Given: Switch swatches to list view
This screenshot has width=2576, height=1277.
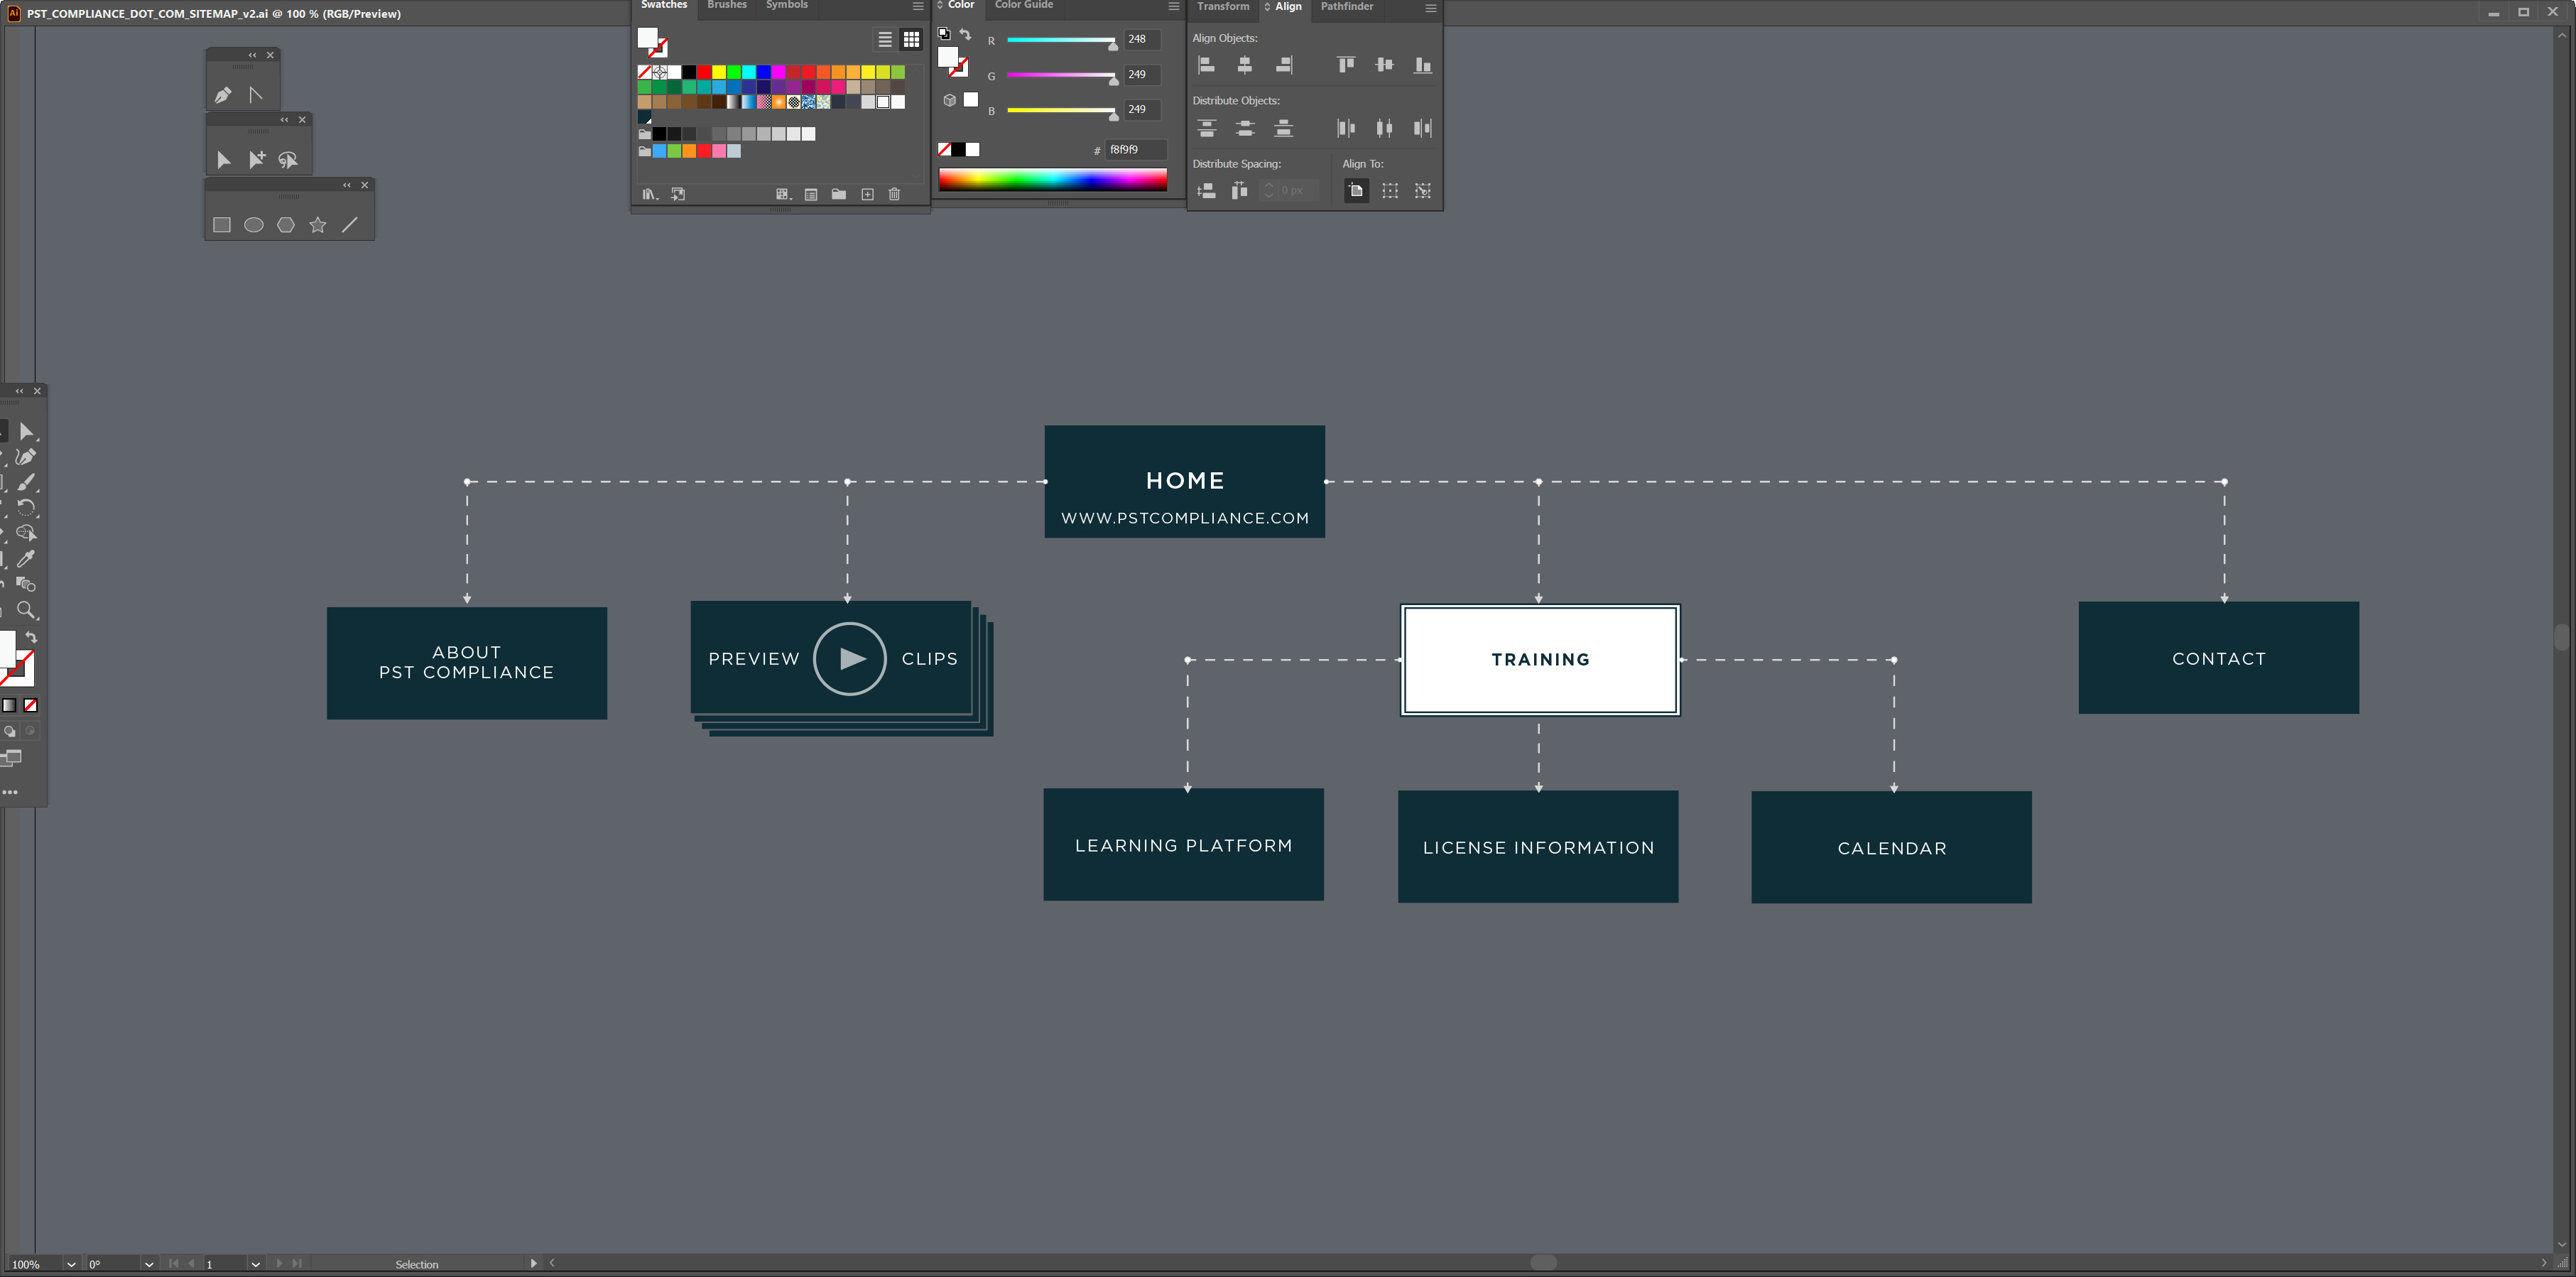Looking at the screenshot, I should tap(885, 40).
